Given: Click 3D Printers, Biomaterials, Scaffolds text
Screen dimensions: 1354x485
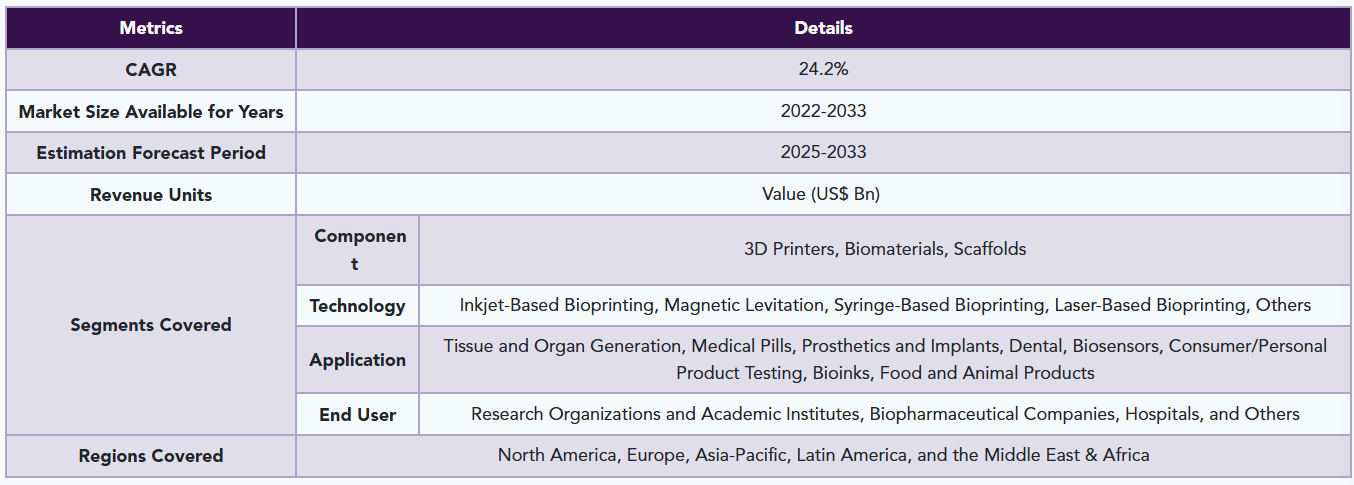Looking at the screenshot, I should pyautogui.click(x=885, y=250).
